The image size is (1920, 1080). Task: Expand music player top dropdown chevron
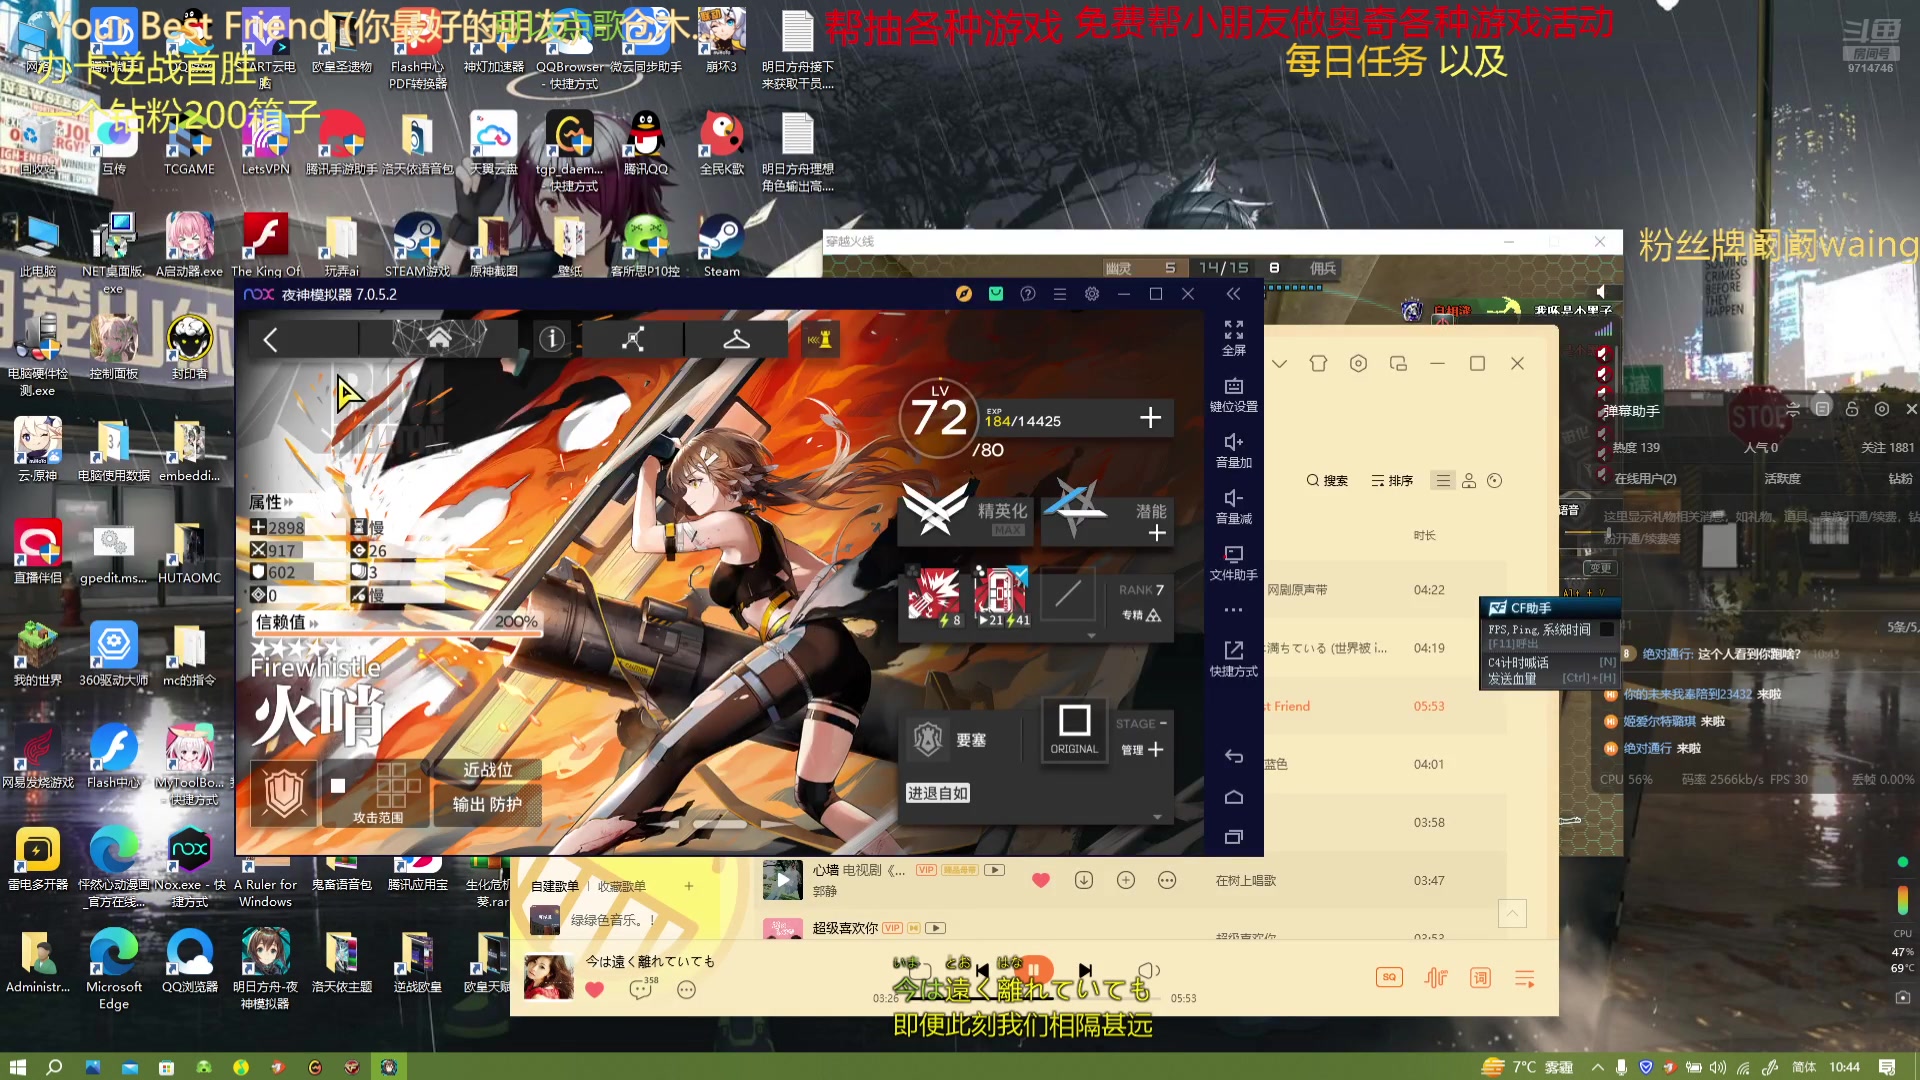pyautogui.click(x=1279, y=364)
